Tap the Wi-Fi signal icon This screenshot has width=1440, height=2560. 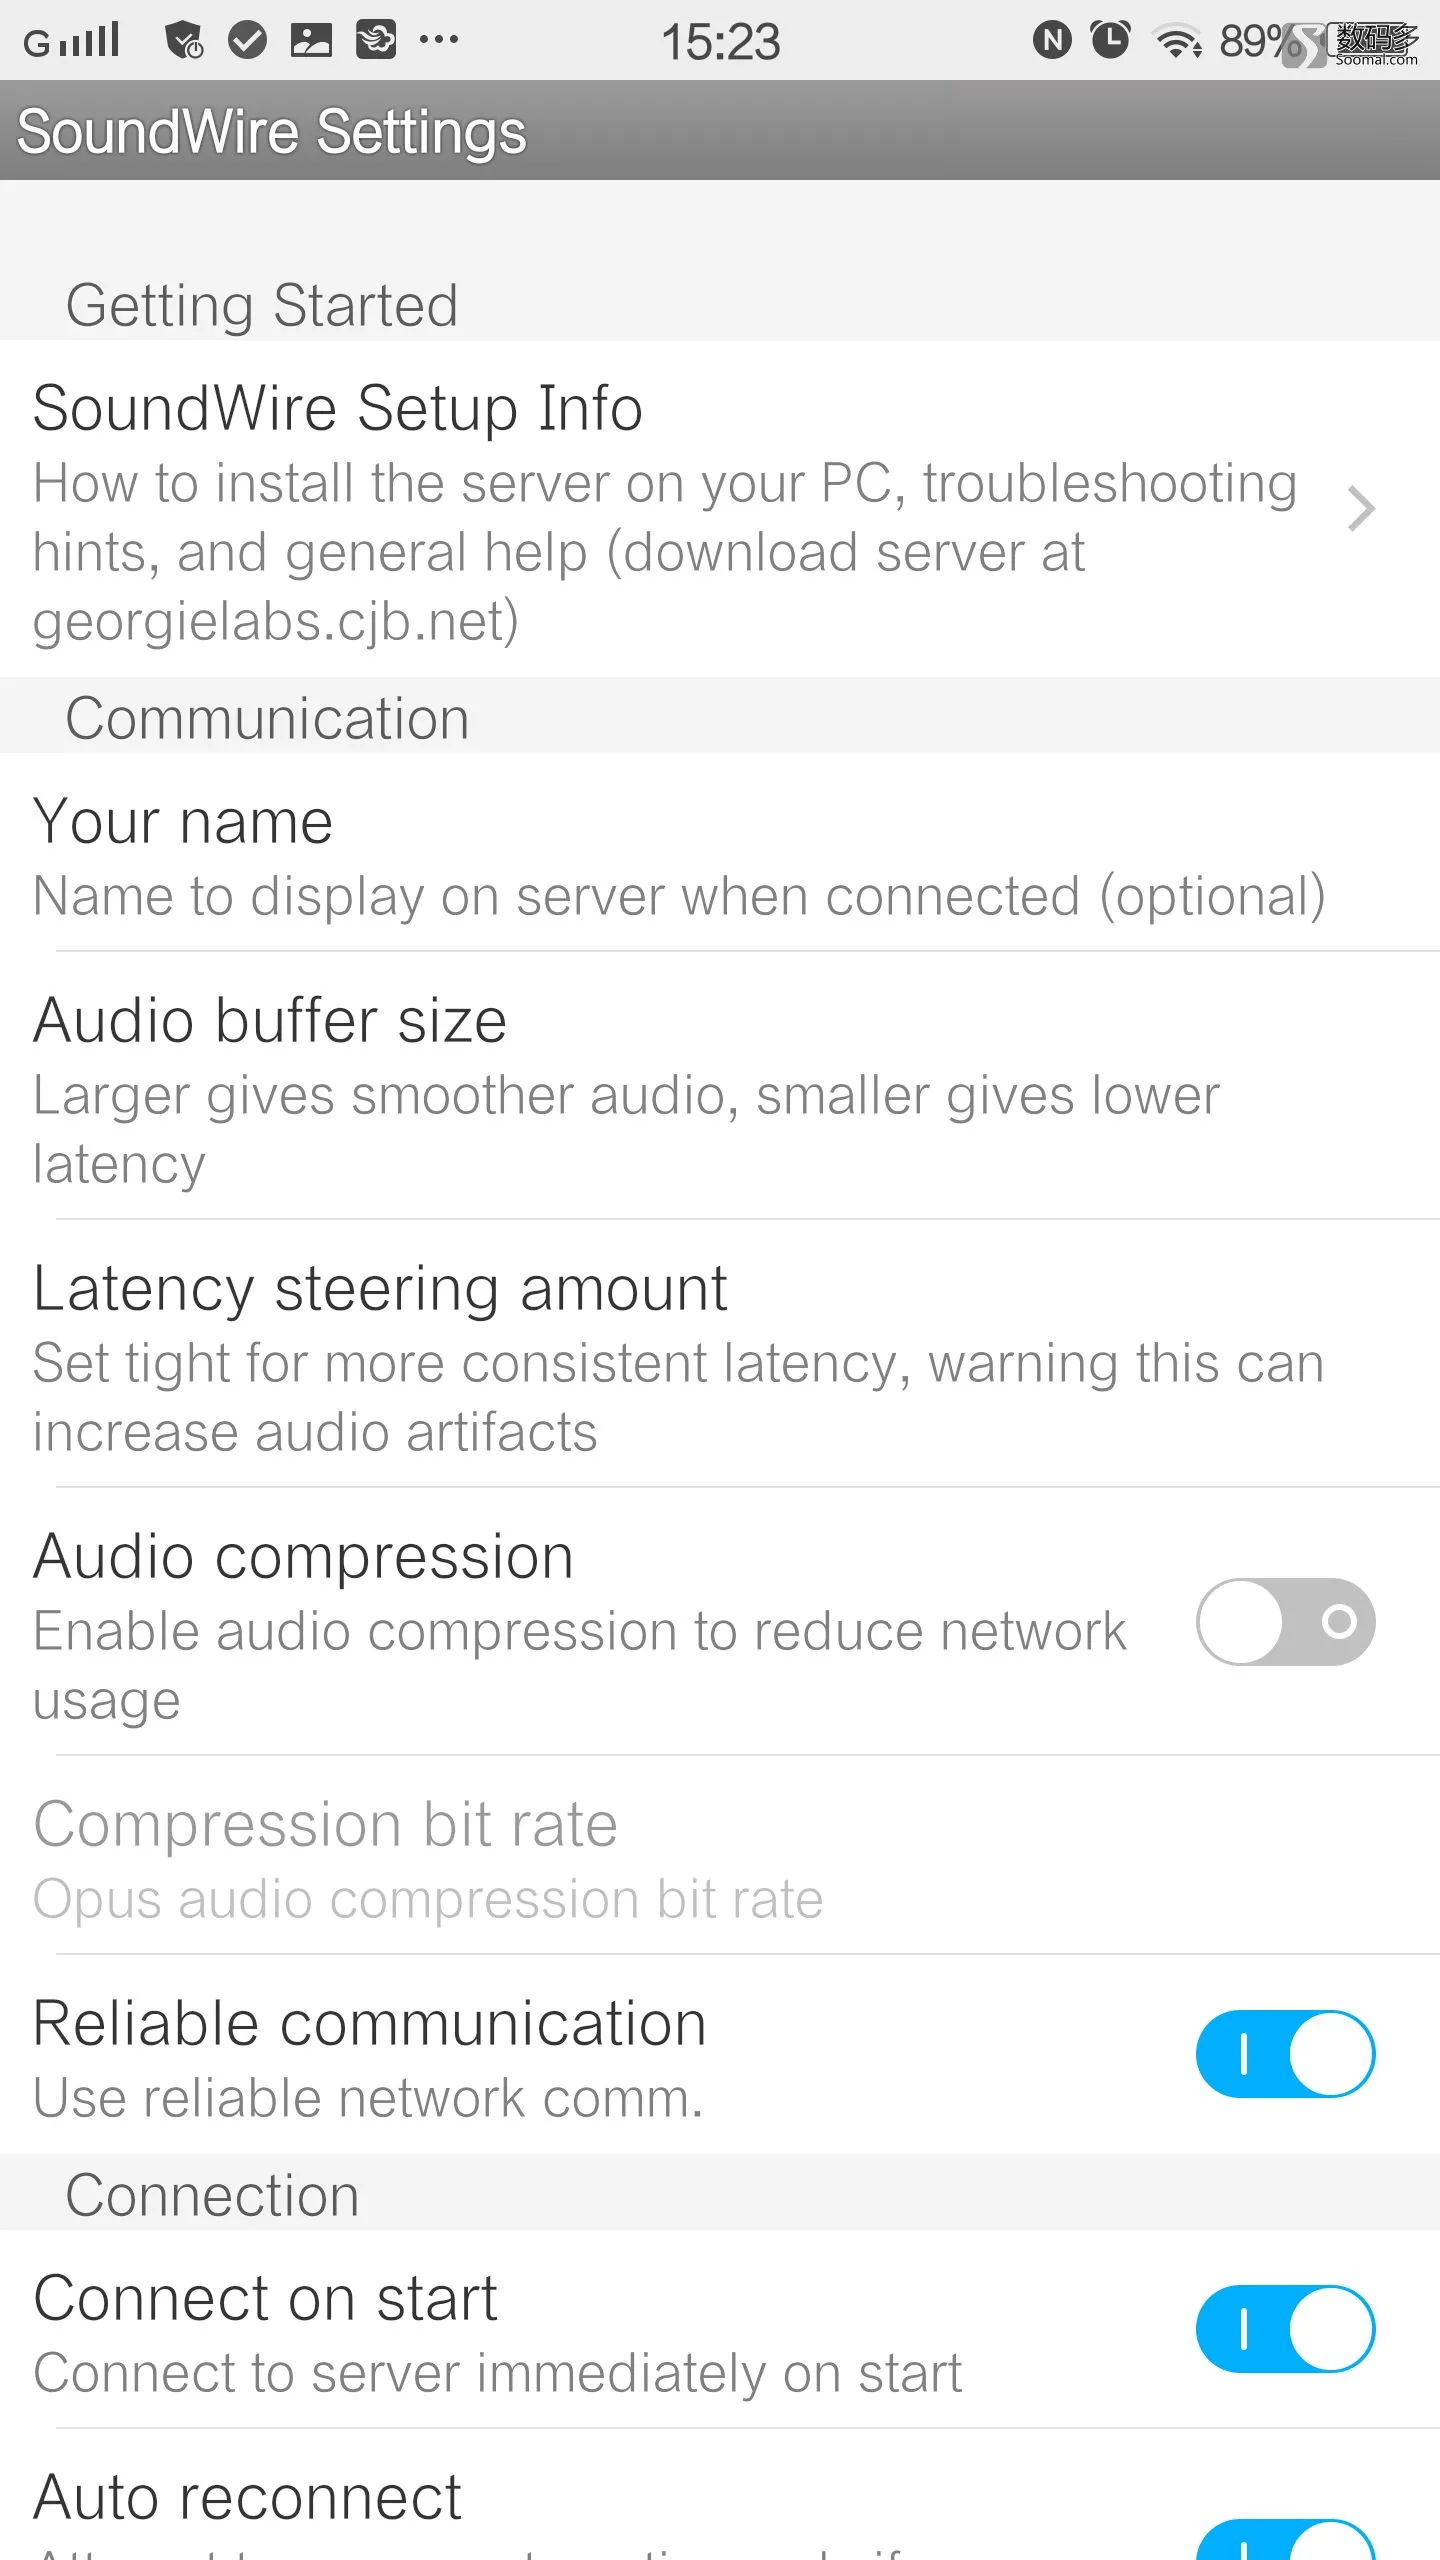click(x=1178, y=42)
